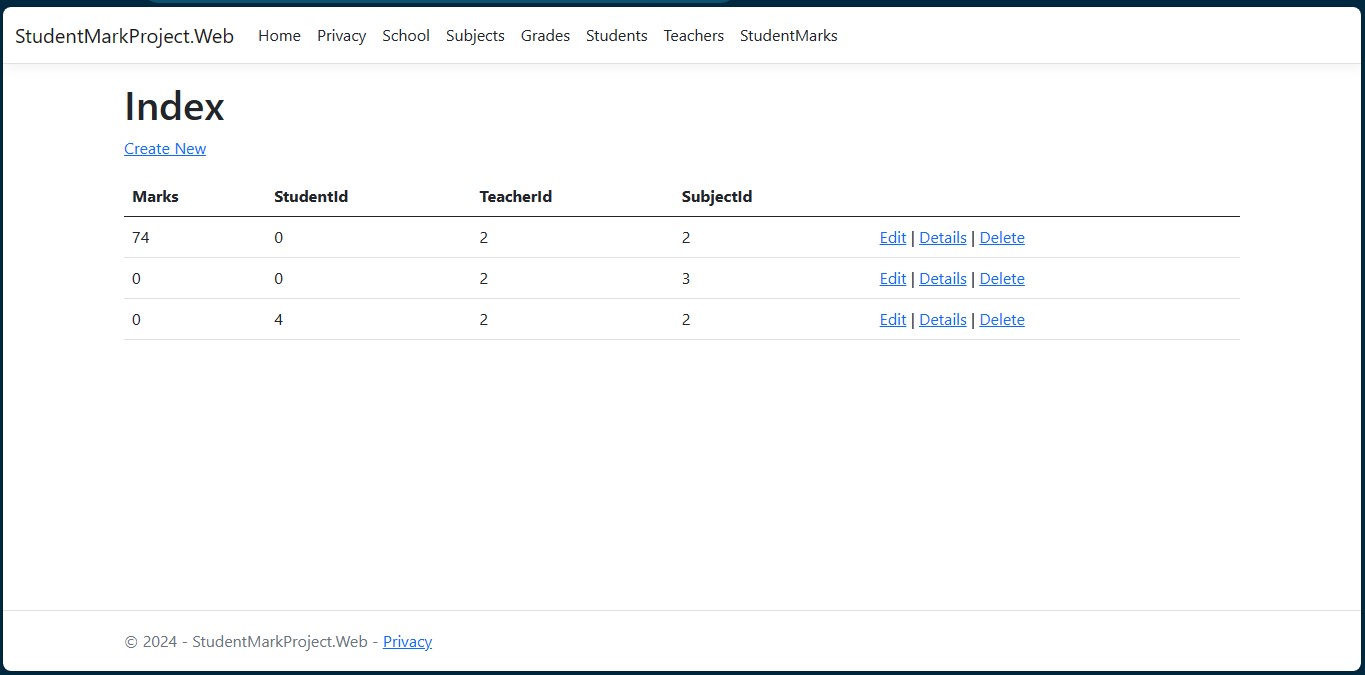The image size is (1365, 675).
Task: Delete the row with SubjectId 3
Action: tap(1001, 279)
